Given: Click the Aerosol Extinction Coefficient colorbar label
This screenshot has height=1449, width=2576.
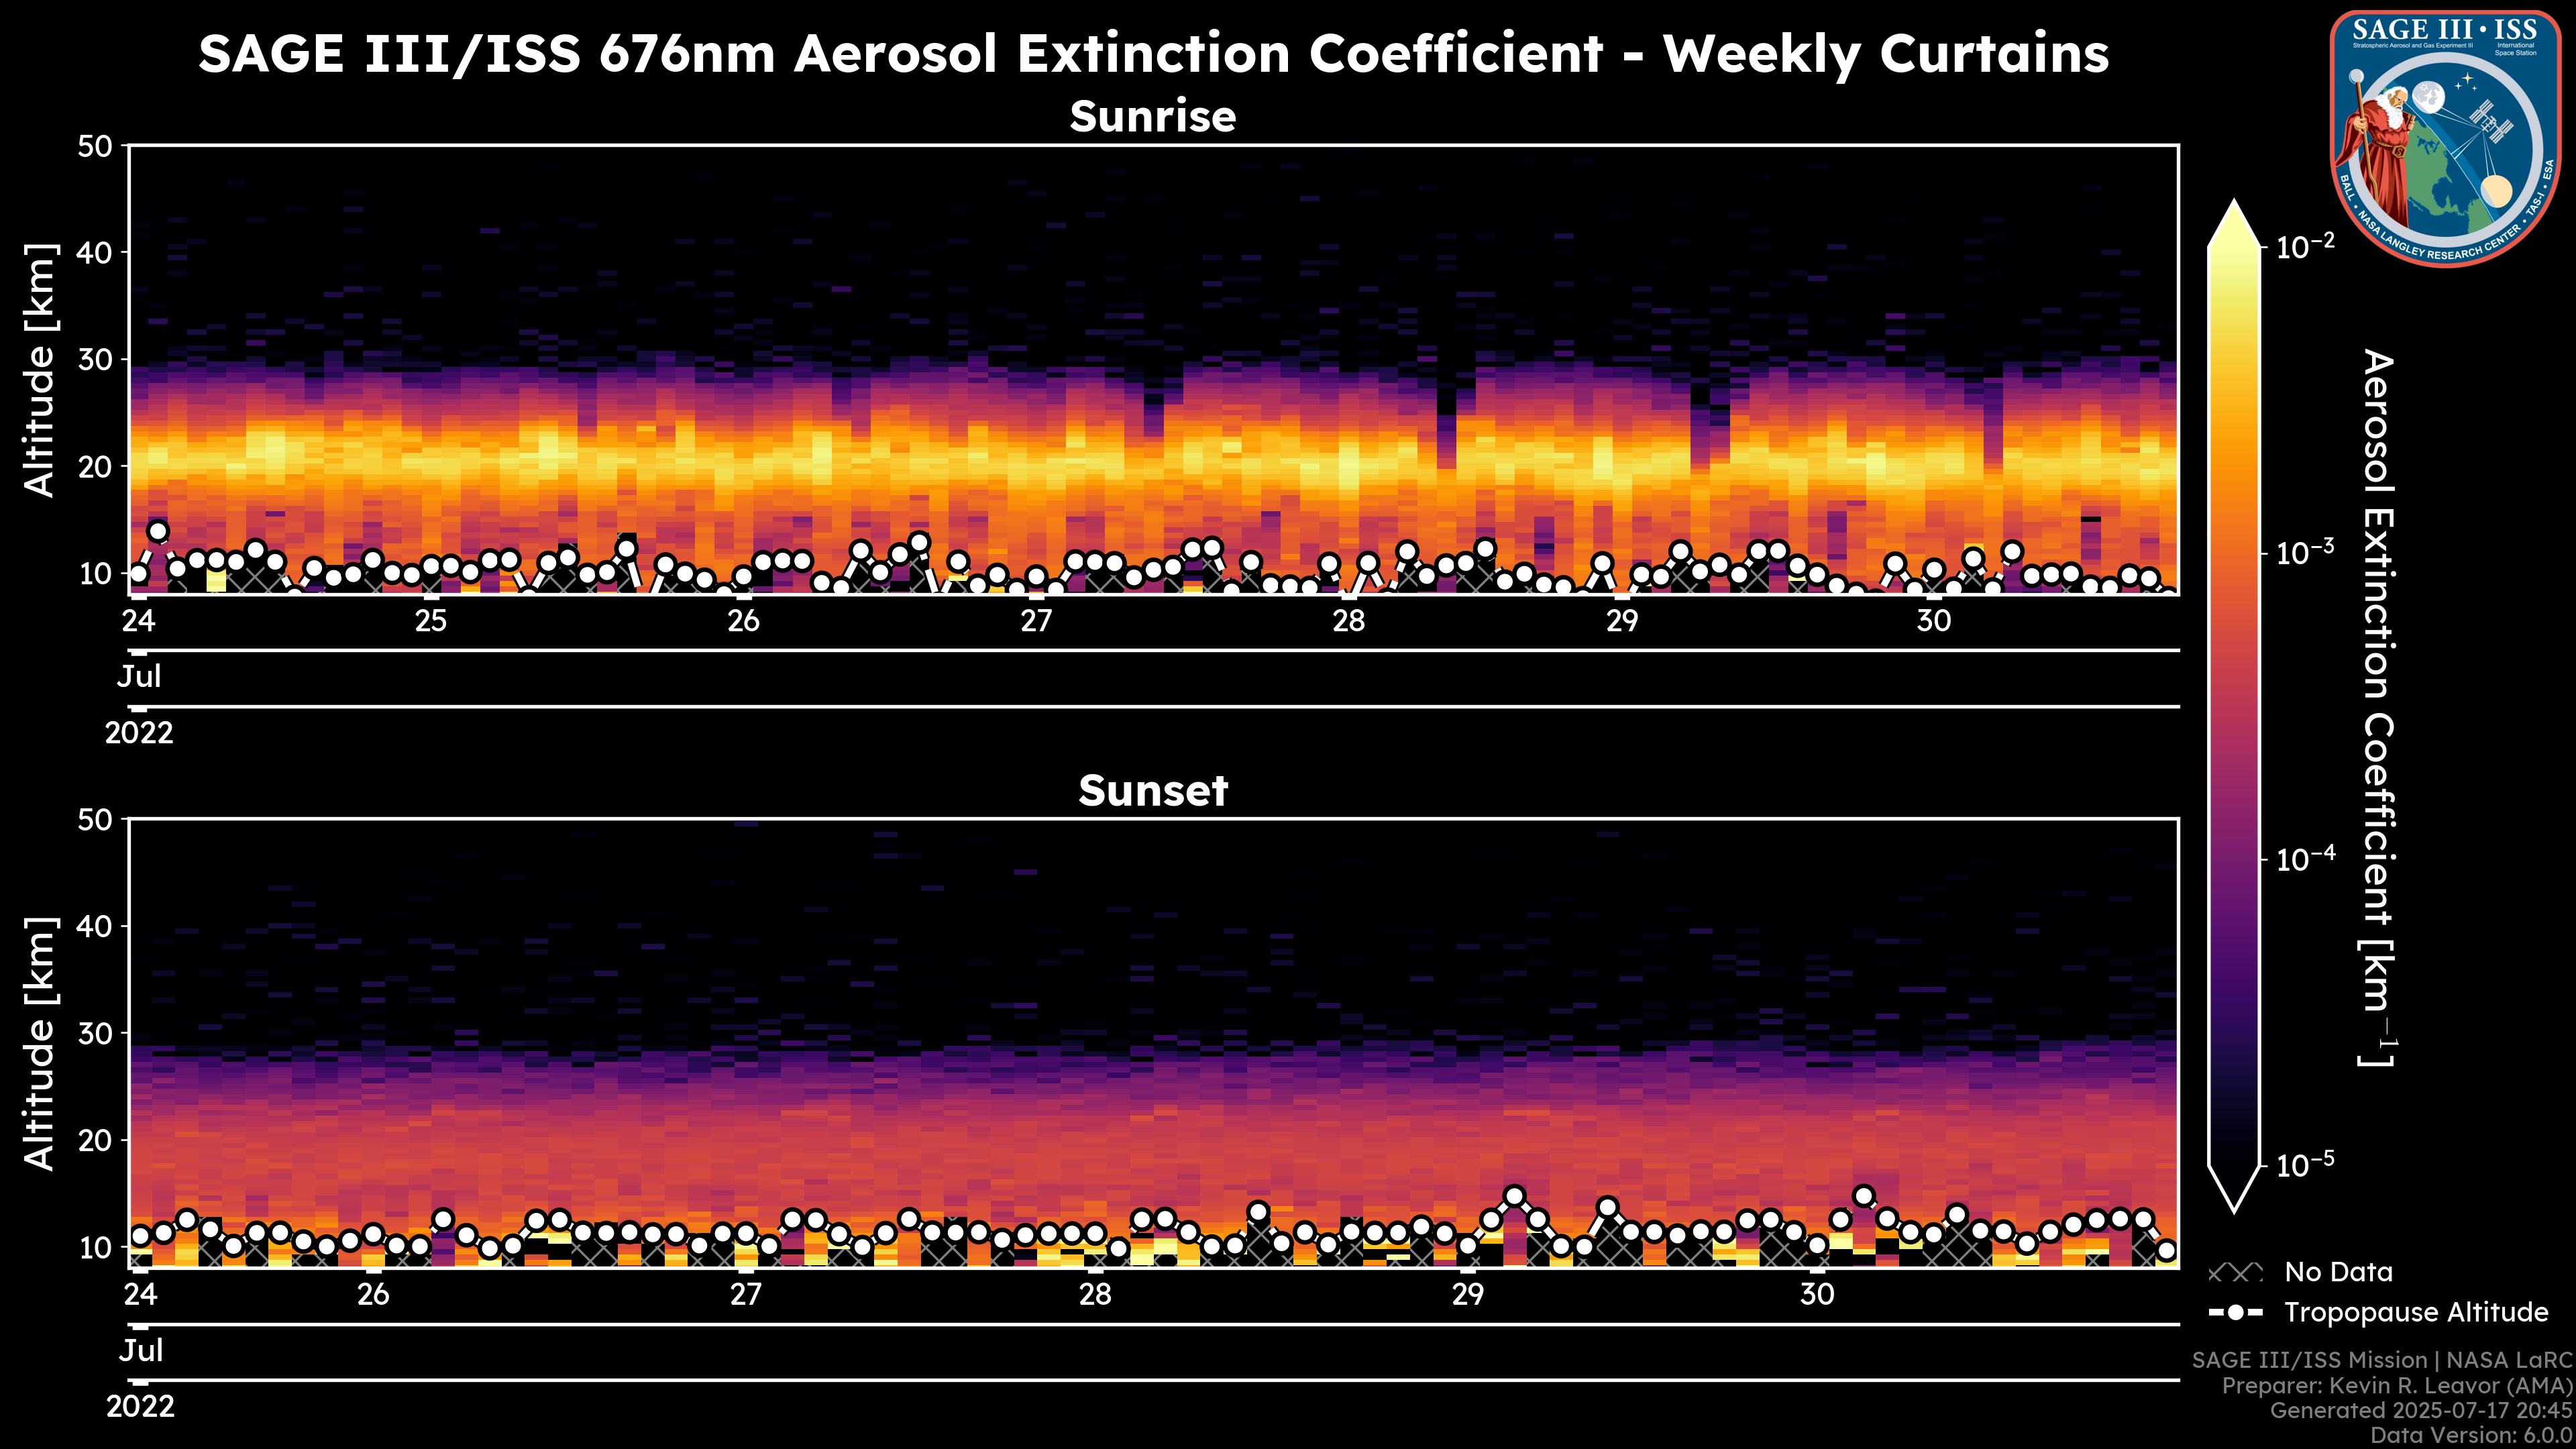Looking at the screenshot, I should coord(2378,706).
